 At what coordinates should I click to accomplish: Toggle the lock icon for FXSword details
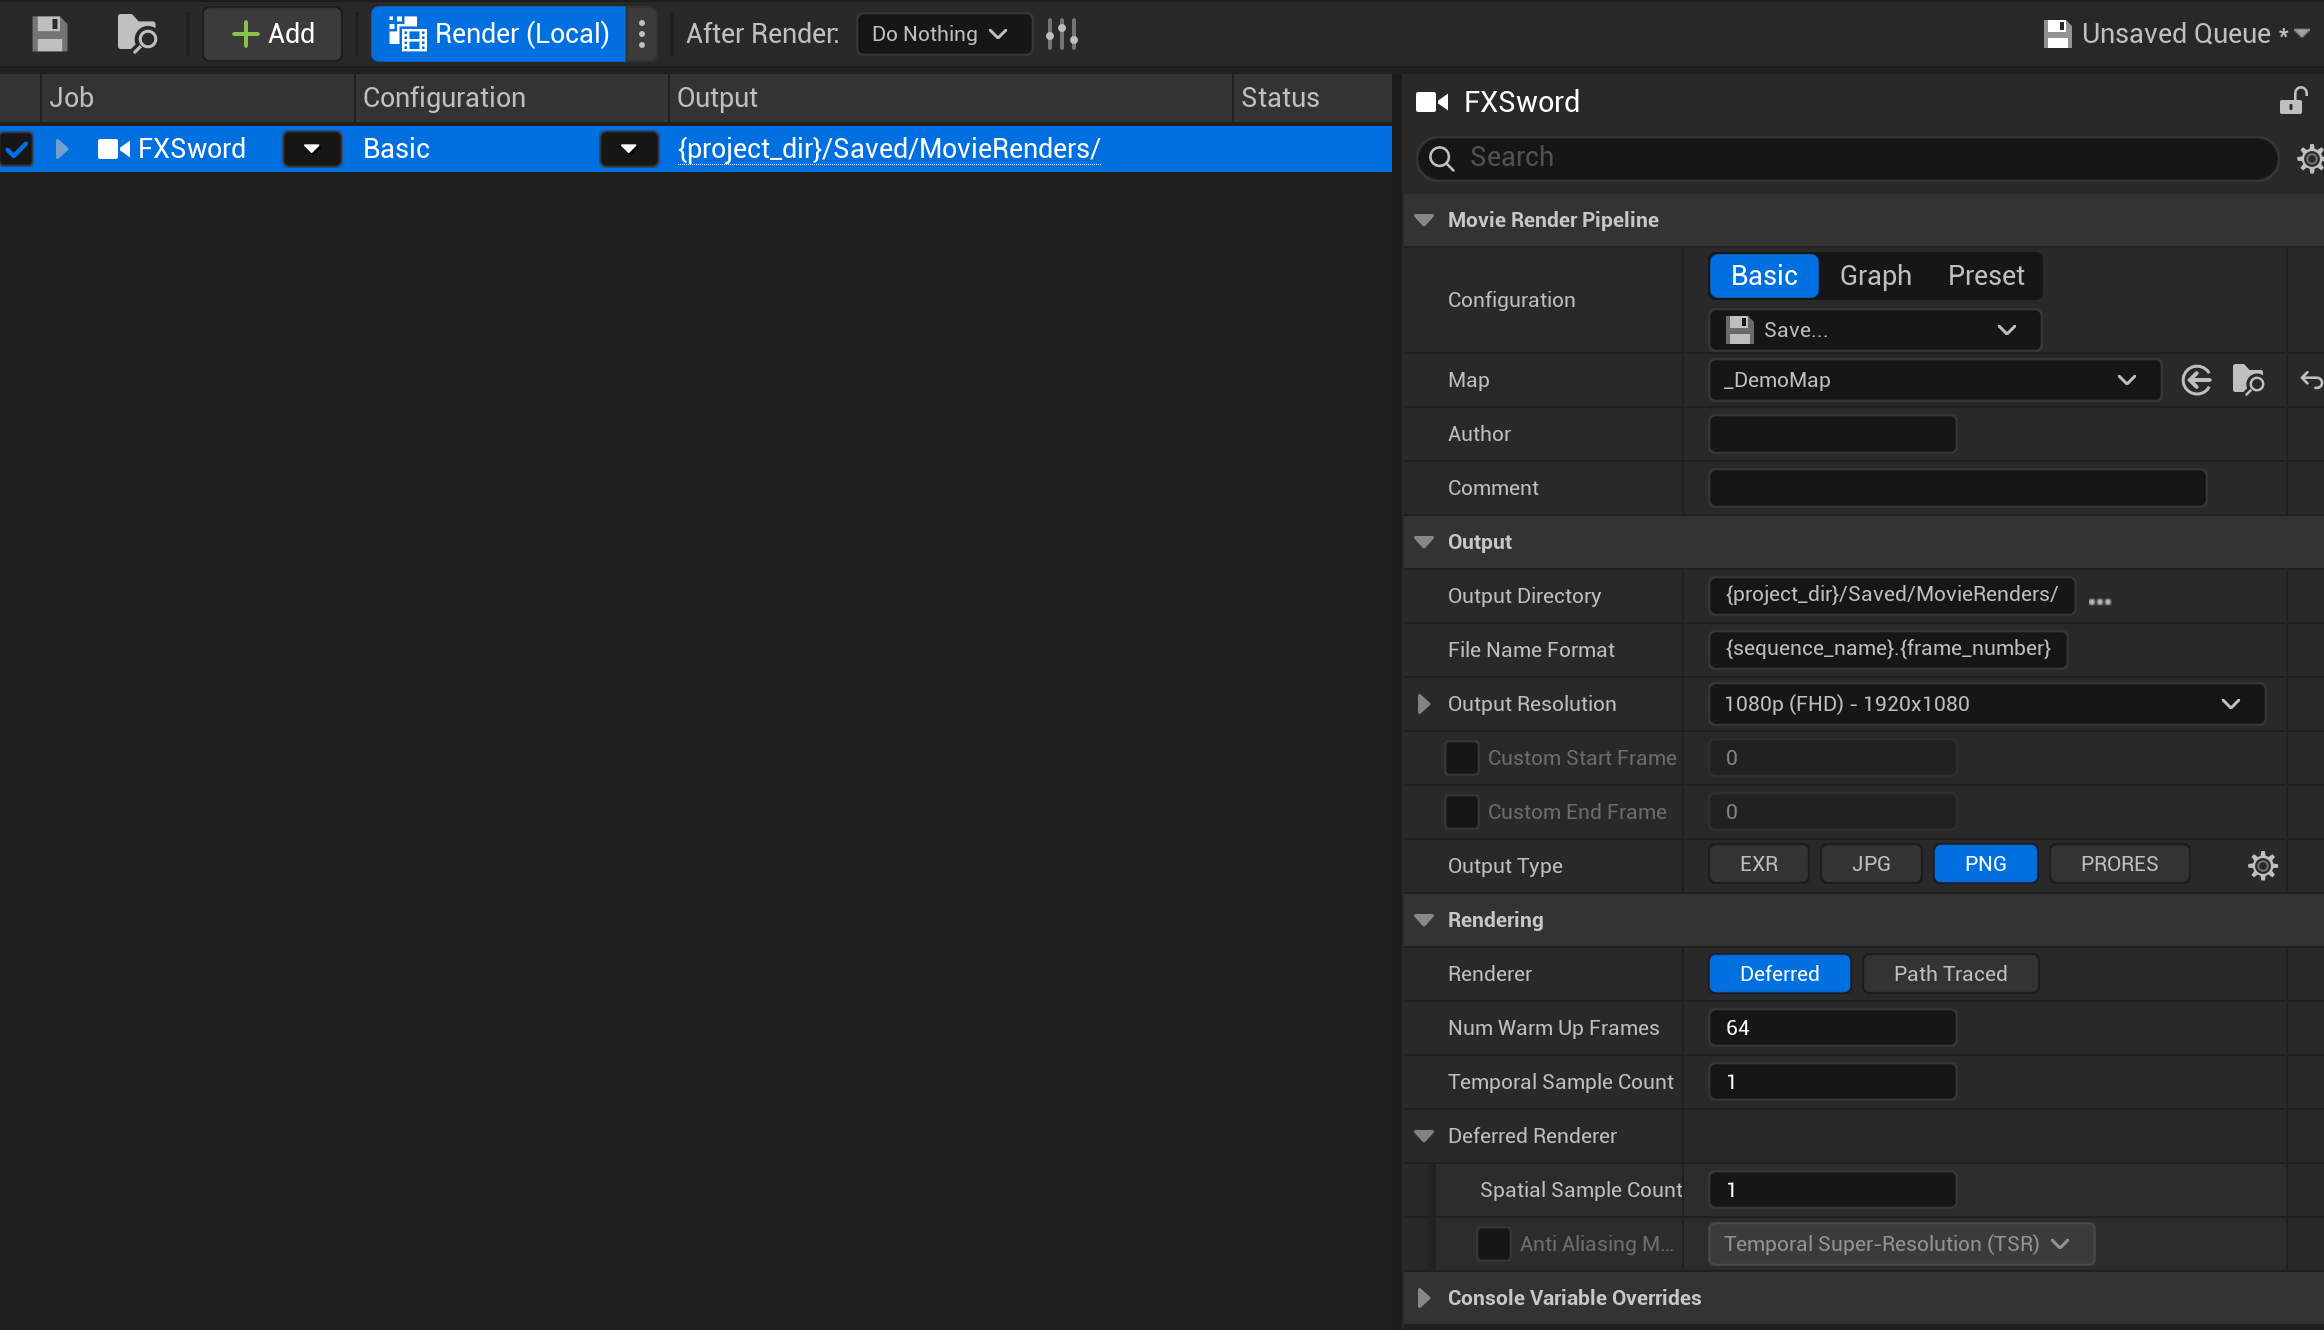(x=2292, y=101)
